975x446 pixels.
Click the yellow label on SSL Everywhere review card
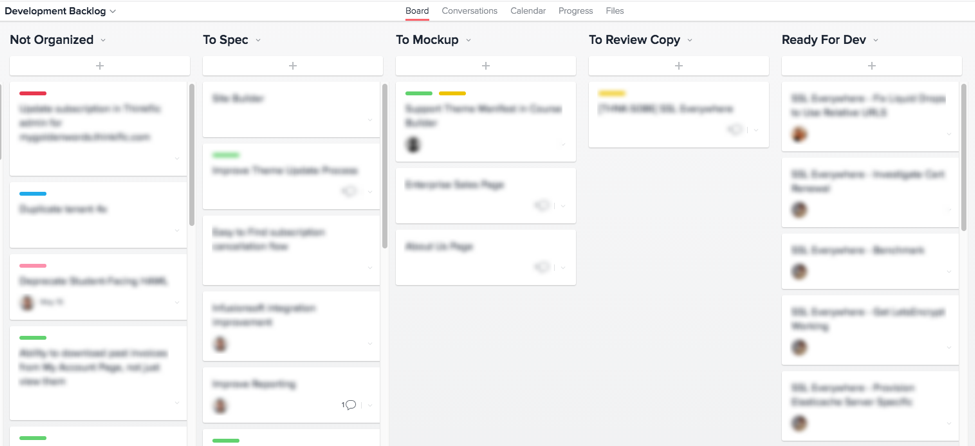[612, 93]
